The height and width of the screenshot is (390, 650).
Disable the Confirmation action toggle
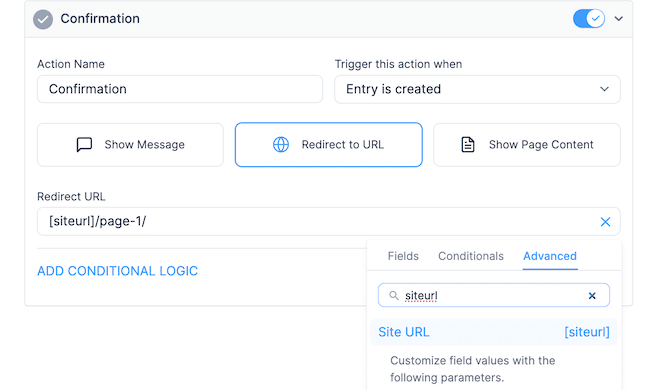[589, 19]
